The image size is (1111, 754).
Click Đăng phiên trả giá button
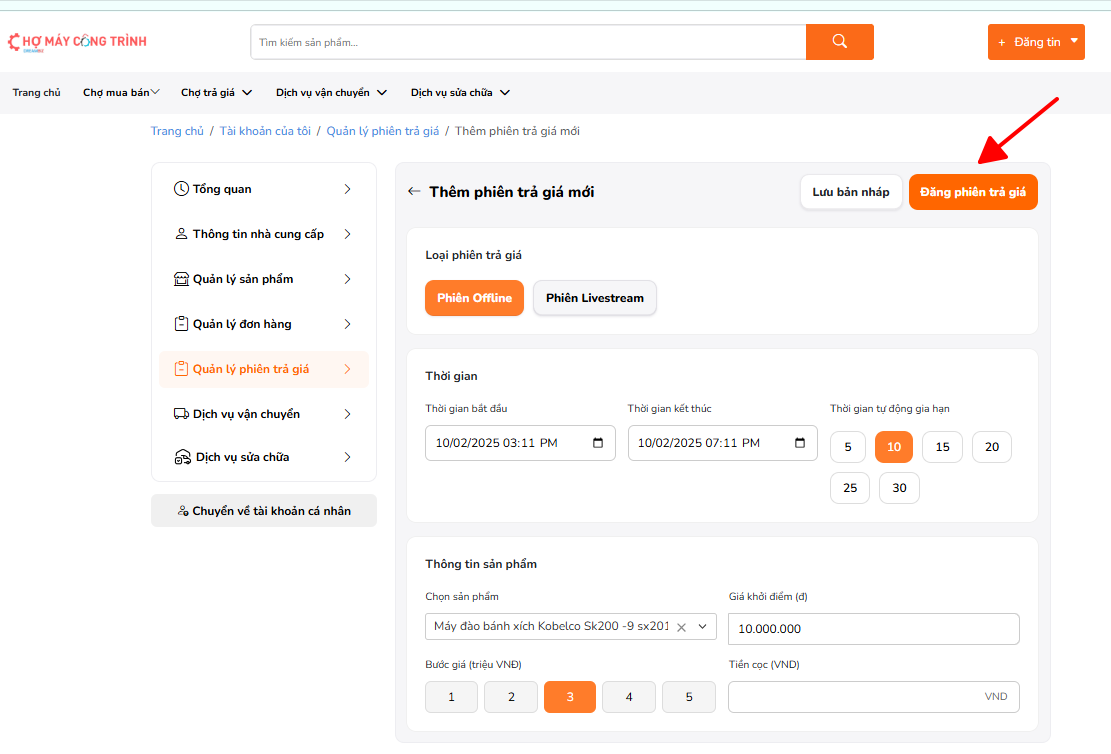point(973,192)
